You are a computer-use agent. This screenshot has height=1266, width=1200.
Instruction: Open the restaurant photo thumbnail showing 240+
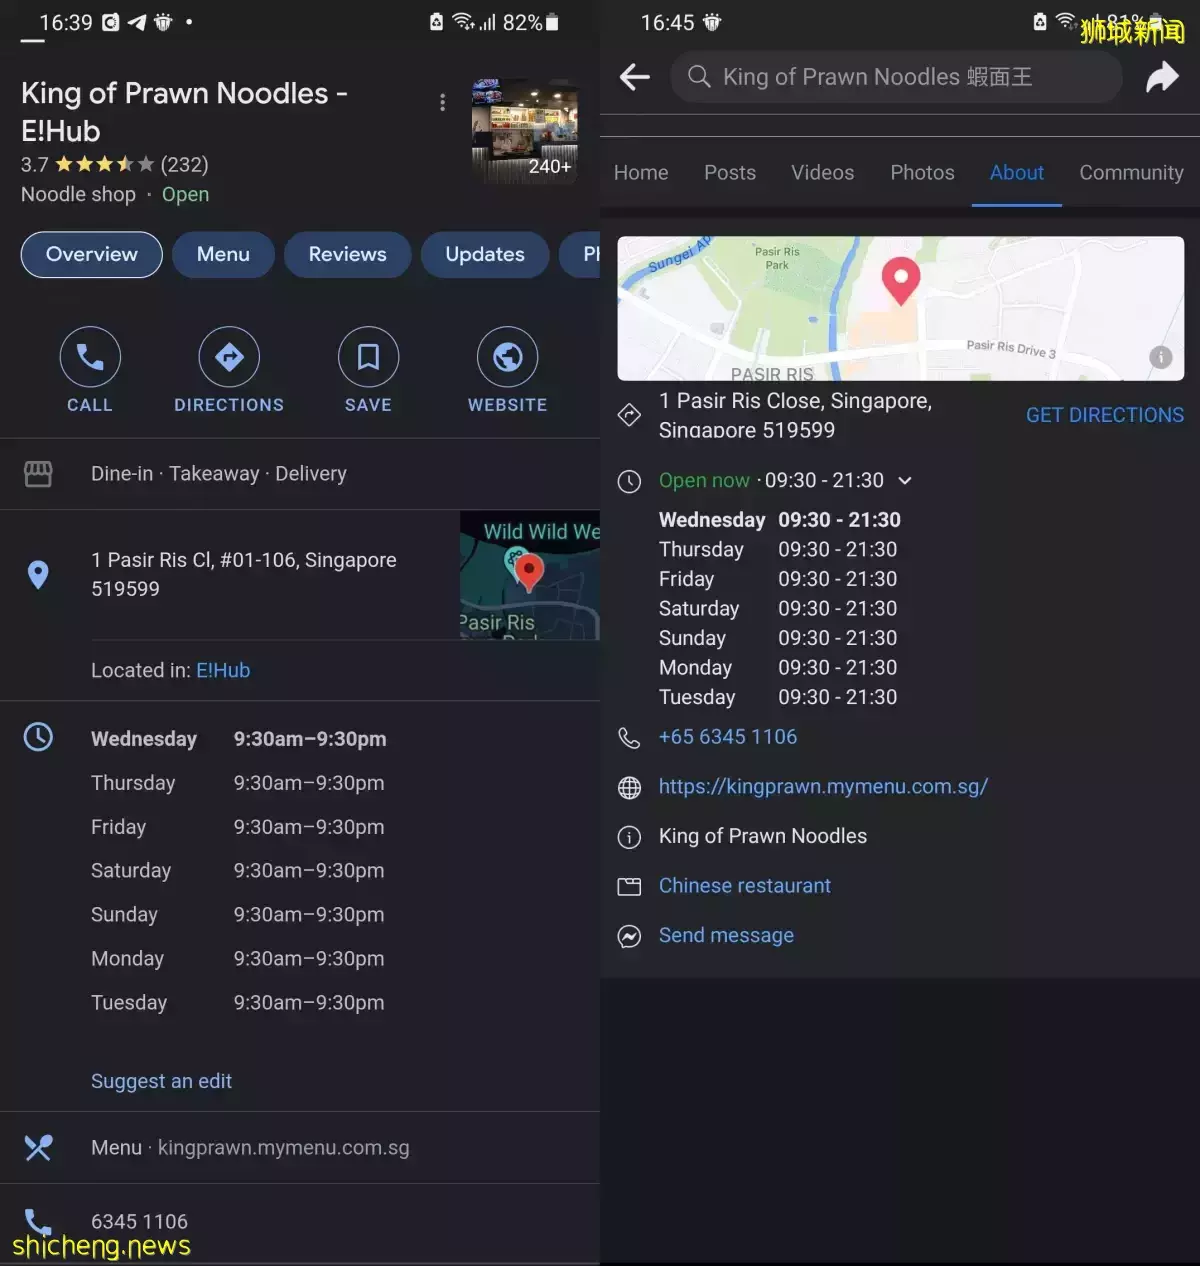point(524,131)
